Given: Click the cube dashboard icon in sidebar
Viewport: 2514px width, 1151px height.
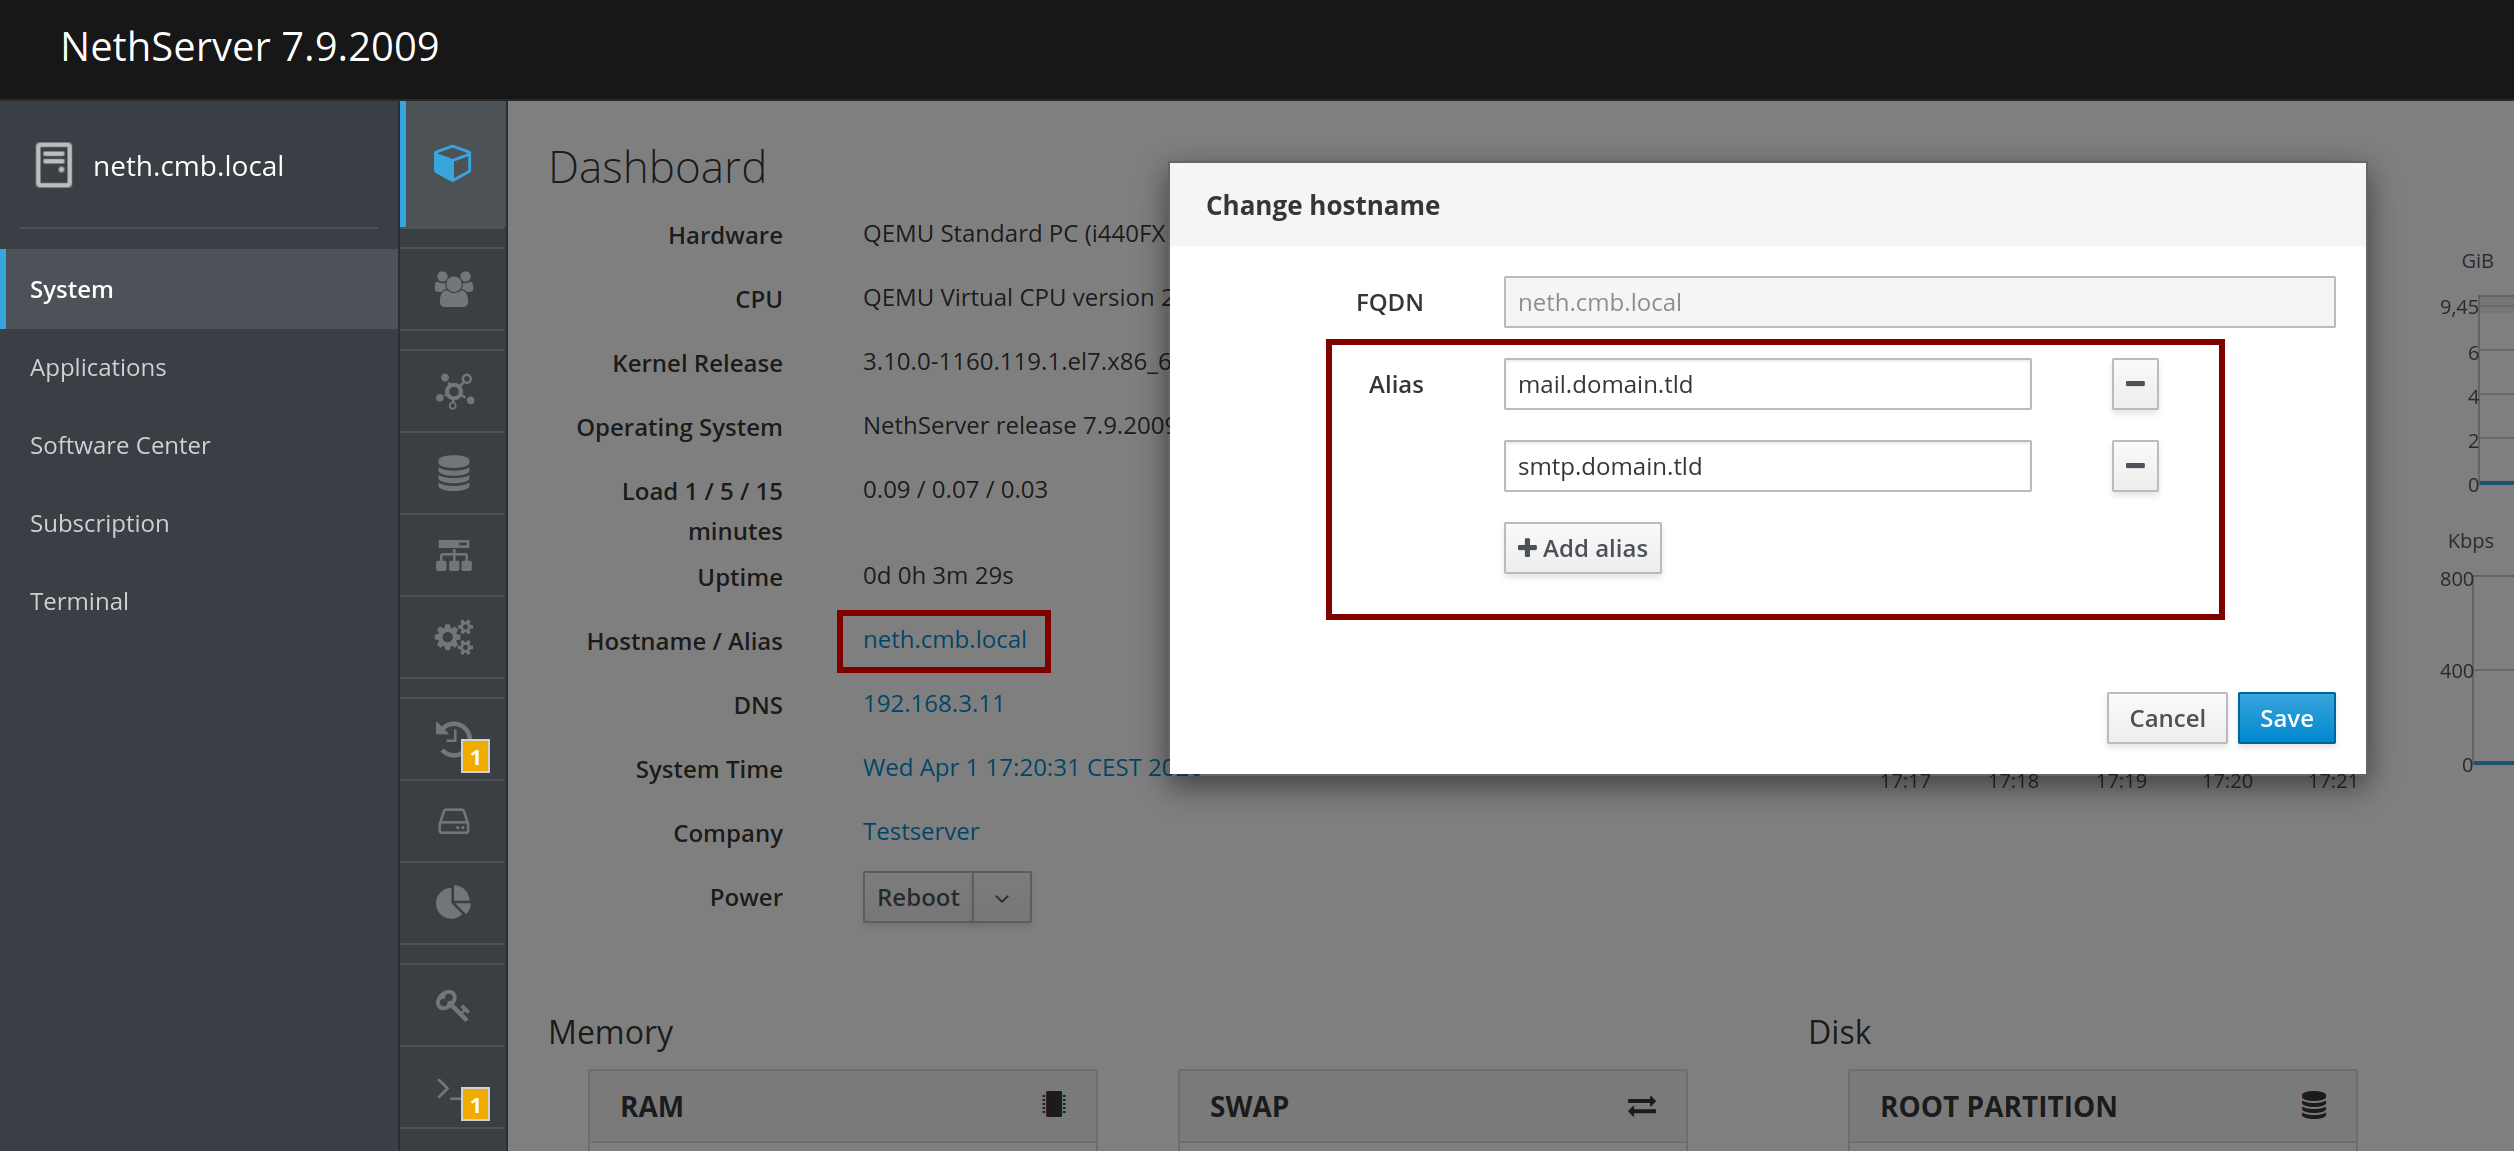Looking at the screenshot, I should 453,163.
